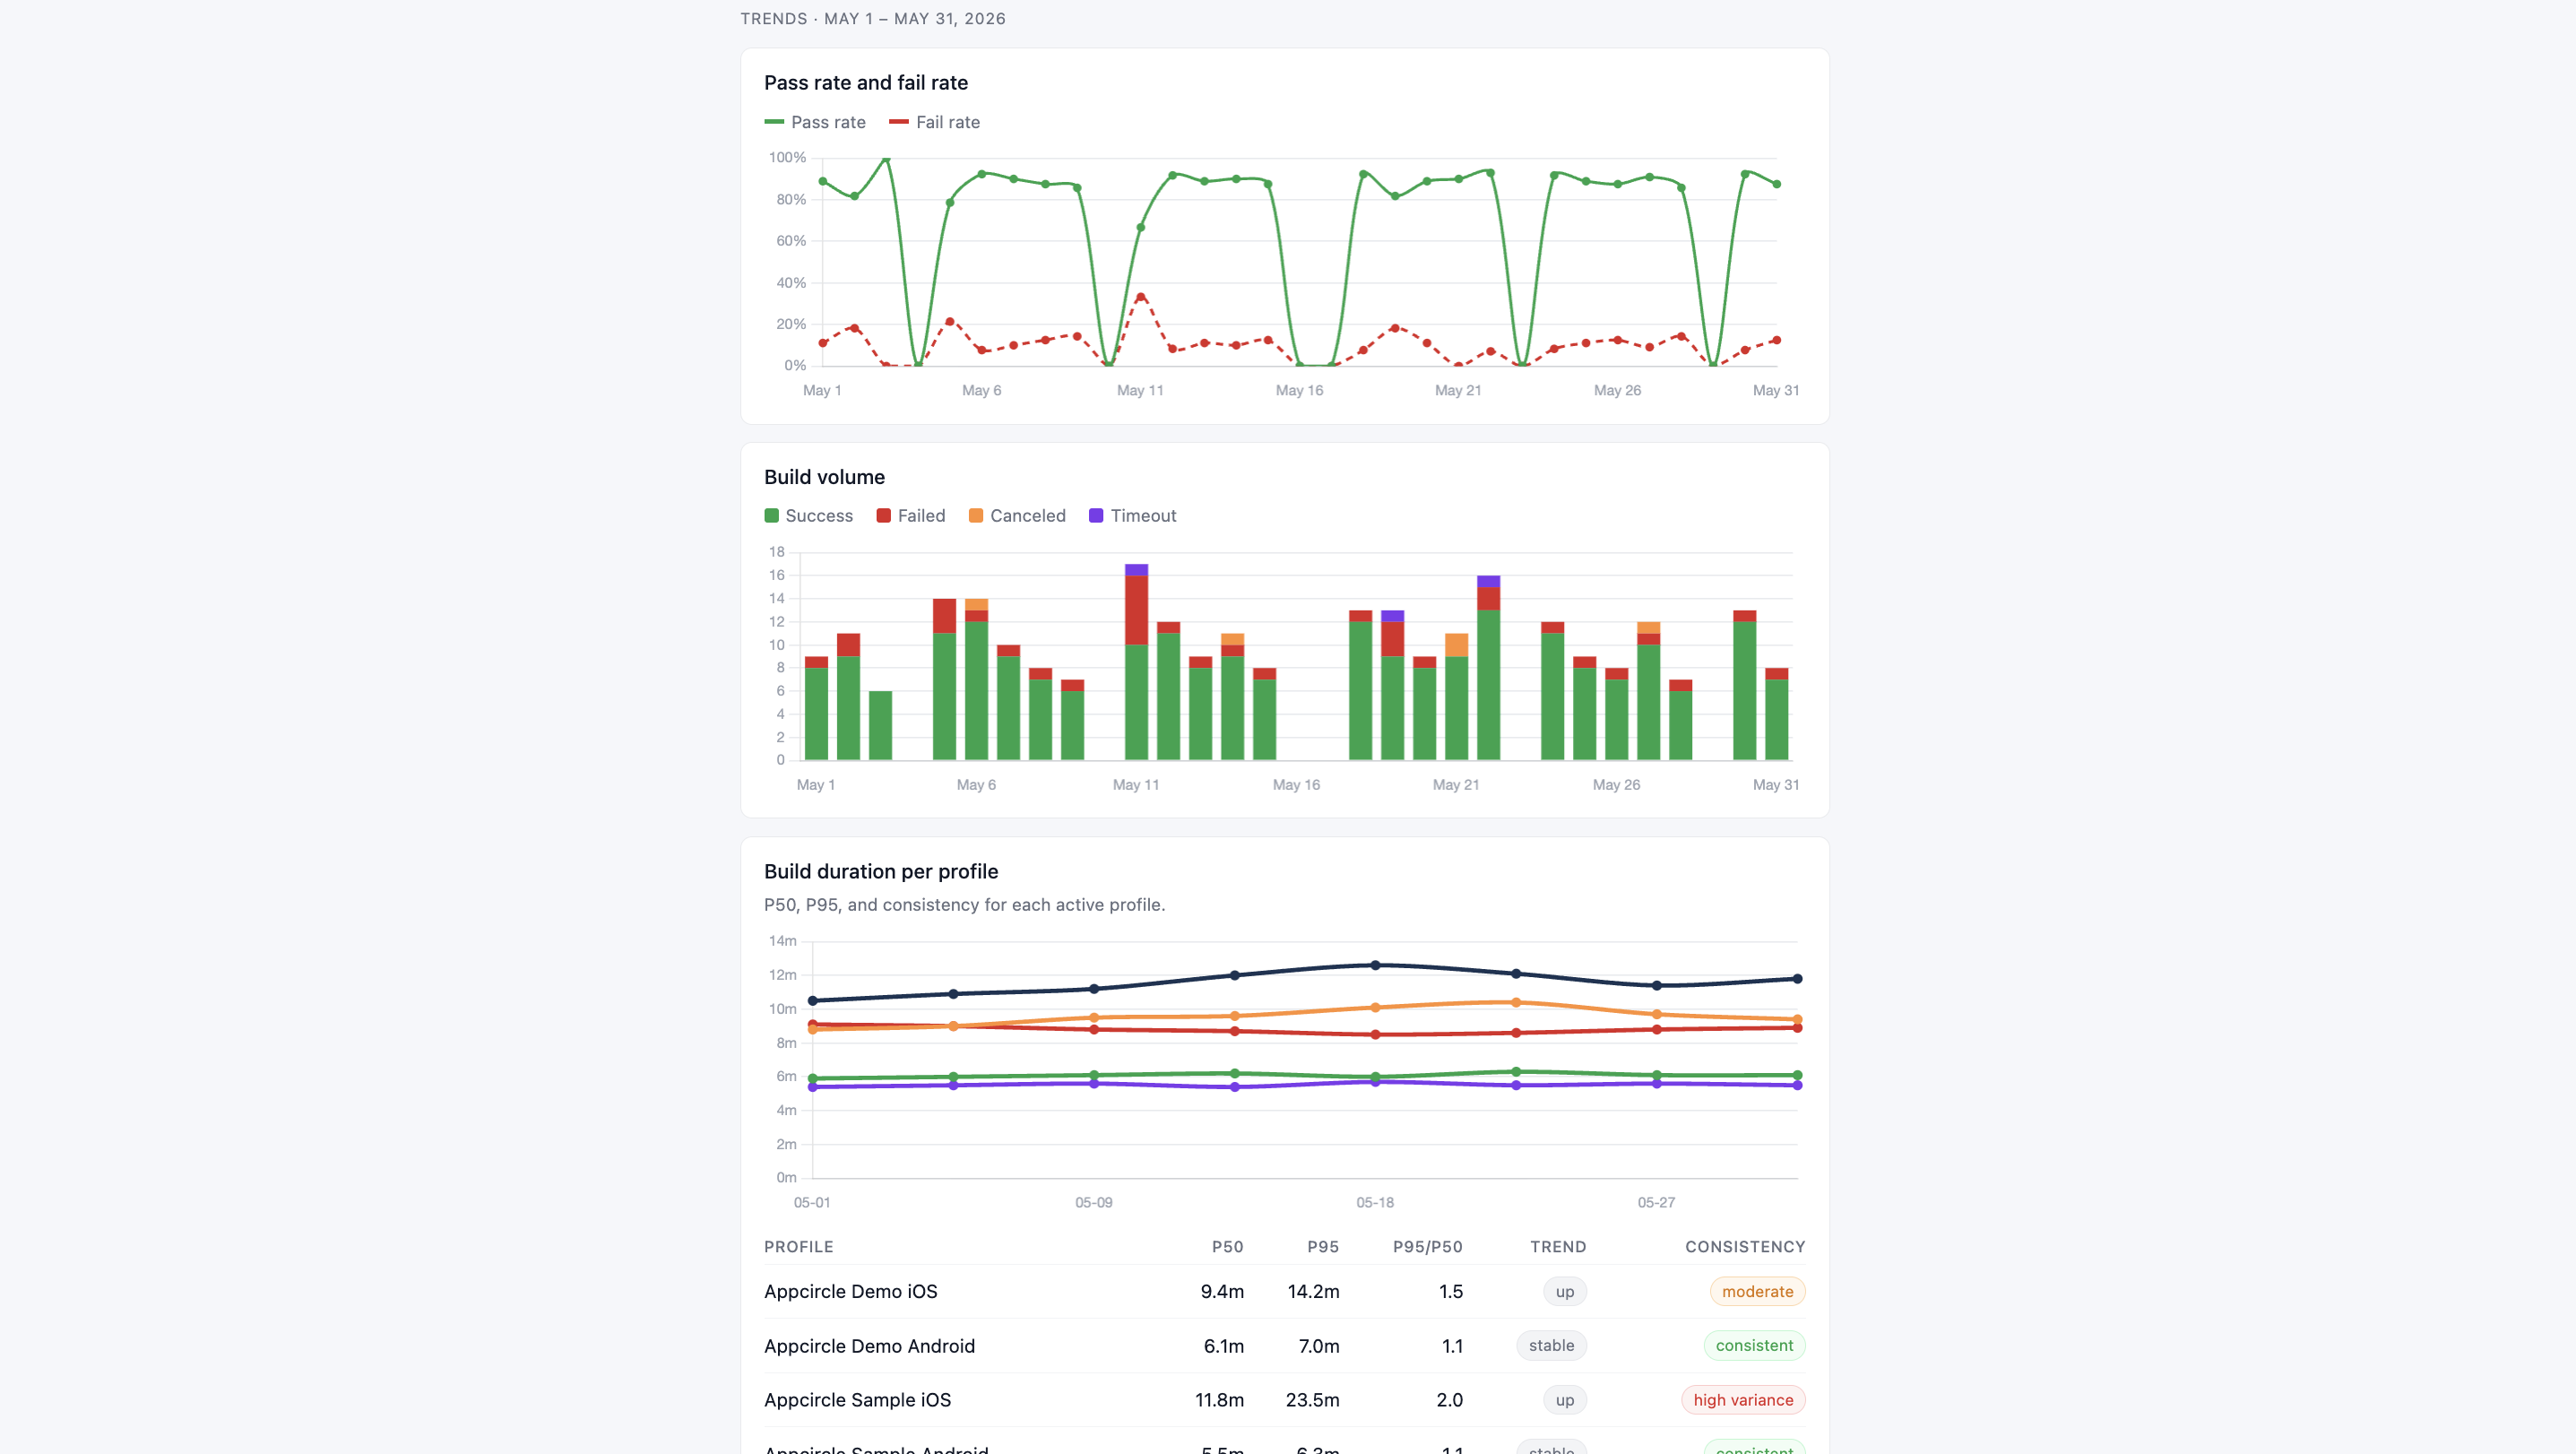The width and height of the screenshot is (2576, 1454).
Task: Click the Pass rate and fail rate chart title
Action: 866,83
